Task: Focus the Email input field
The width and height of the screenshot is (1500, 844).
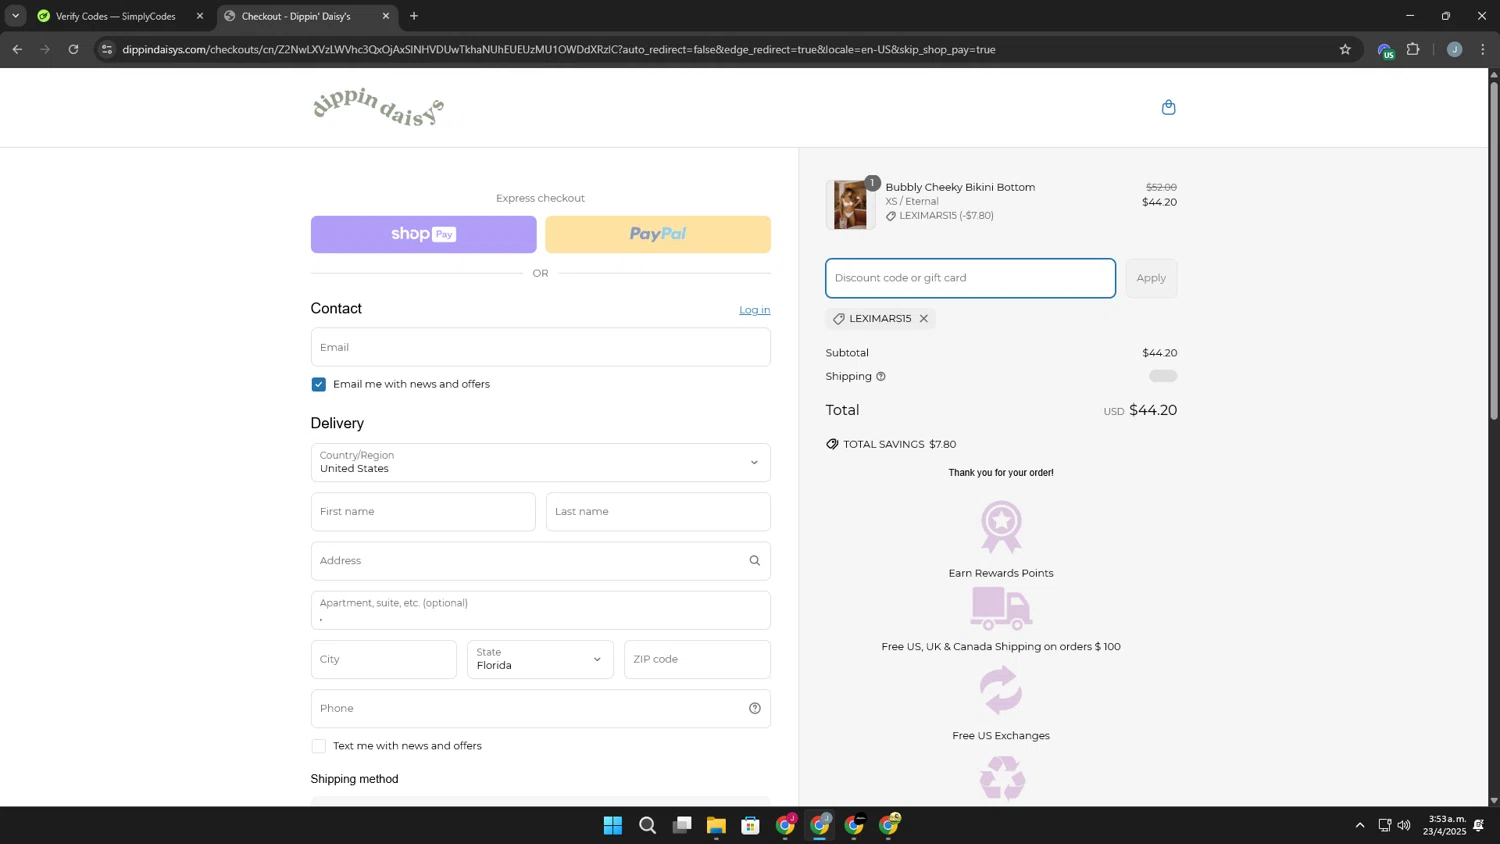Action: [x=540, y=347]
